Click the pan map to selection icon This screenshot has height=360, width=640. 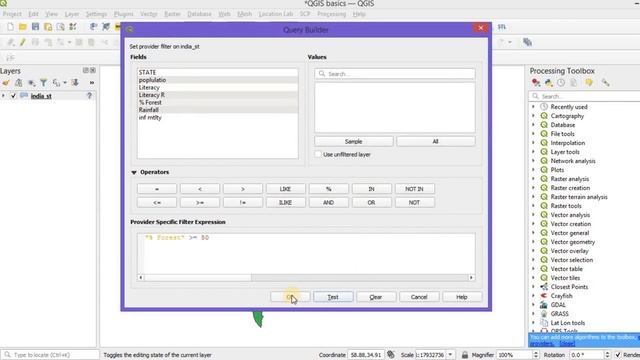(x=106, y=27)
